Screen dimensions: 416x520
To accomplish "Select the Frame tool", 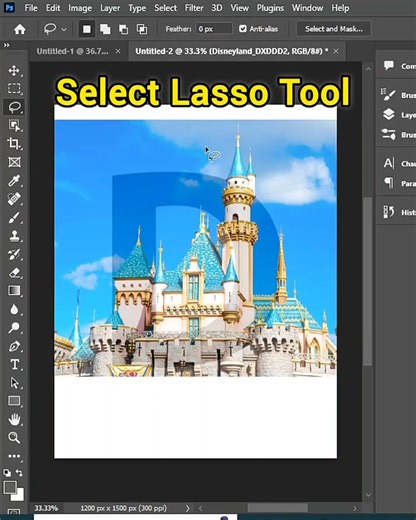I will point(14,162).
